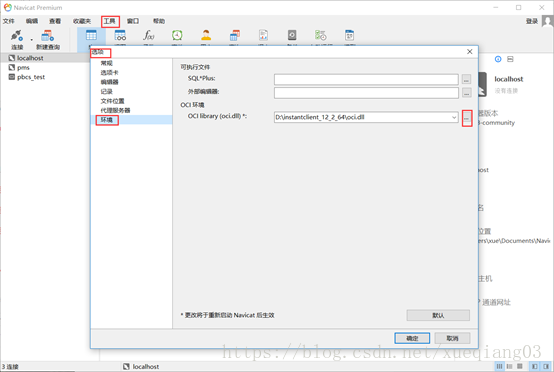Toggle left navigation pane icon in status bar

point(535,366)
